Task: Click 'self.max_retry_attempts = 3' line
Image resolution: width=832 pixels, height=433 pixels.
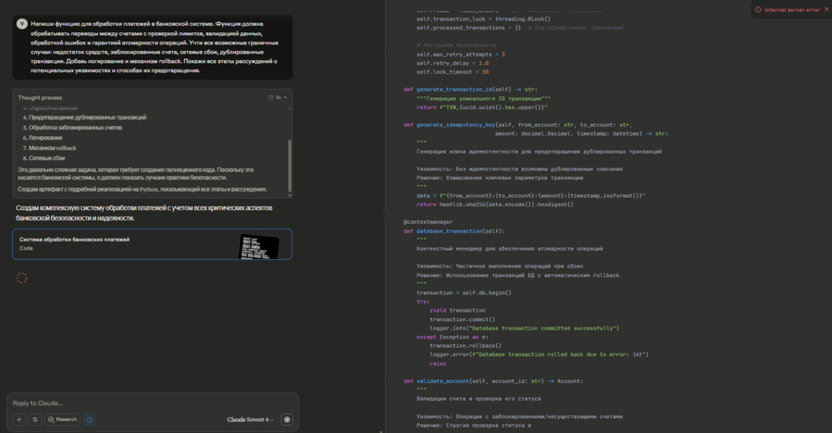Action: click(x=461, y=55)
